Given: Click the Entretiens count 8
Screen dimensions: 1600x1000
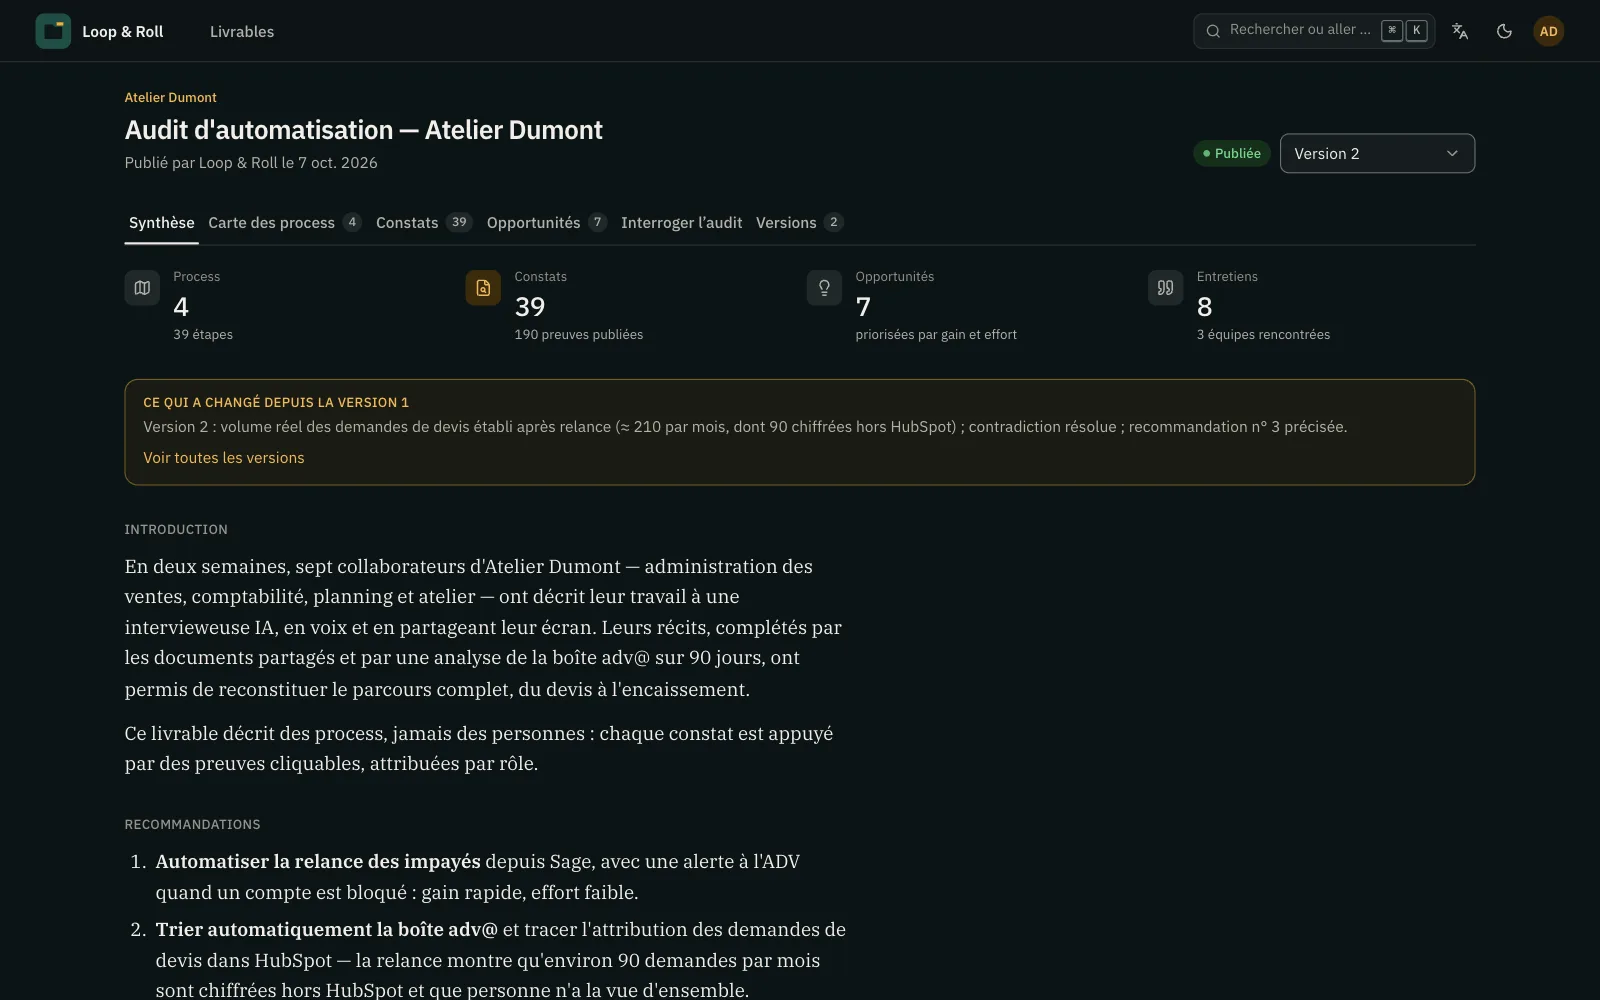Looking at the screenshot, I should click(x=1204, y=306).
